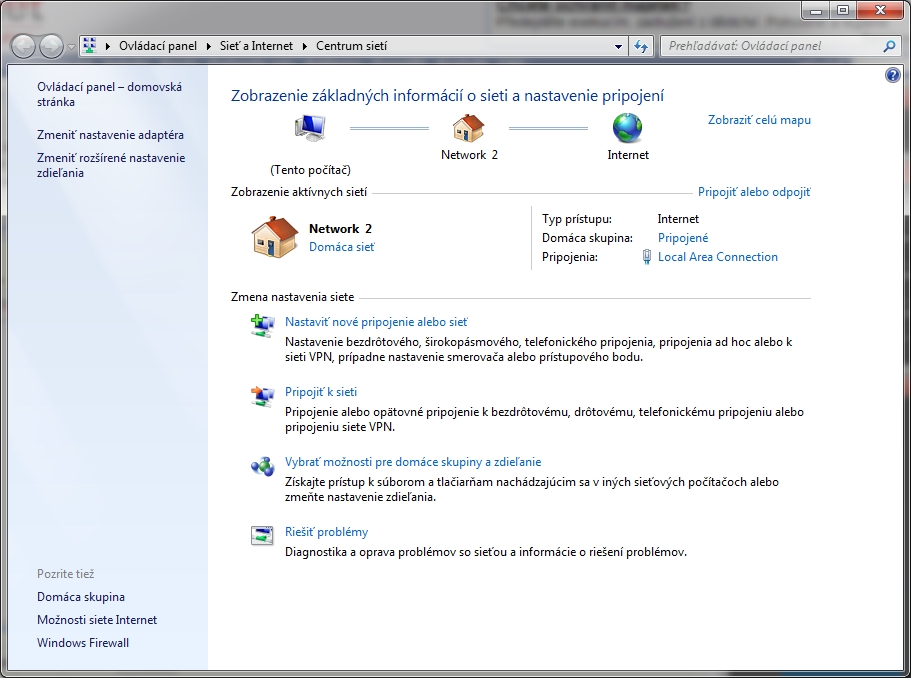Click Pripojiť k sieti link
Image resolution: width=911 pixels, height=678 pixels.
[321, 392]
